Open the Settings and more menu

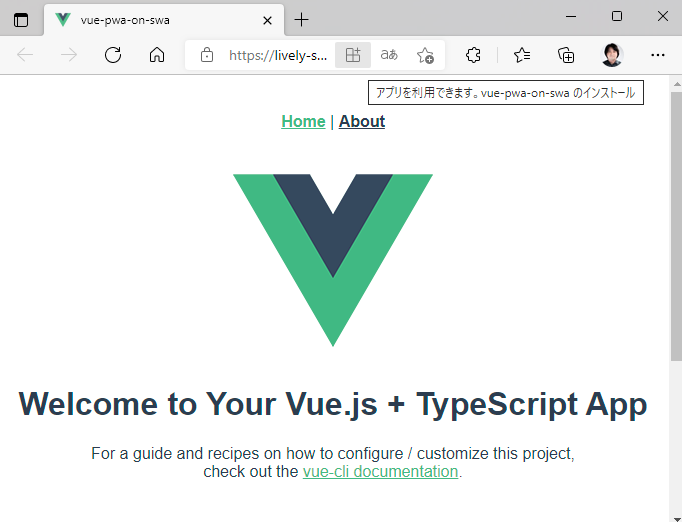tap(658, 55)
